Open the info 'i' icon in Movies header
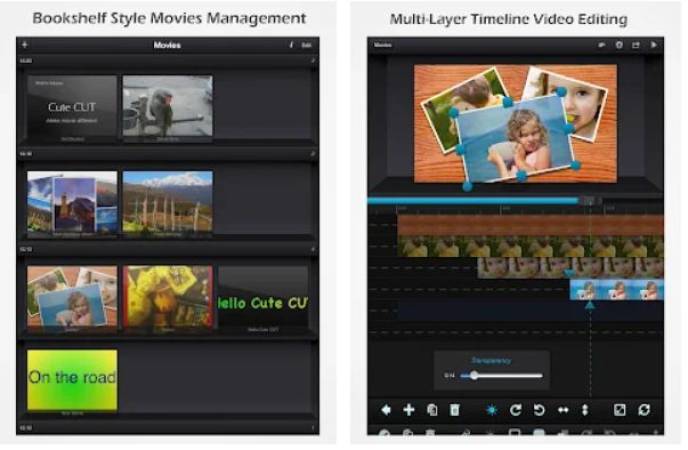This screenshot has height=450, width=688. click(x=290, y=45)
